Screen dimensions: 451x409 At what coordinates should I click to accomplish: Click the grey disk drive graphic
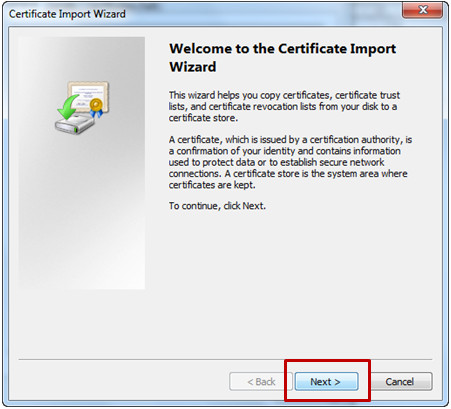[75, 124]
